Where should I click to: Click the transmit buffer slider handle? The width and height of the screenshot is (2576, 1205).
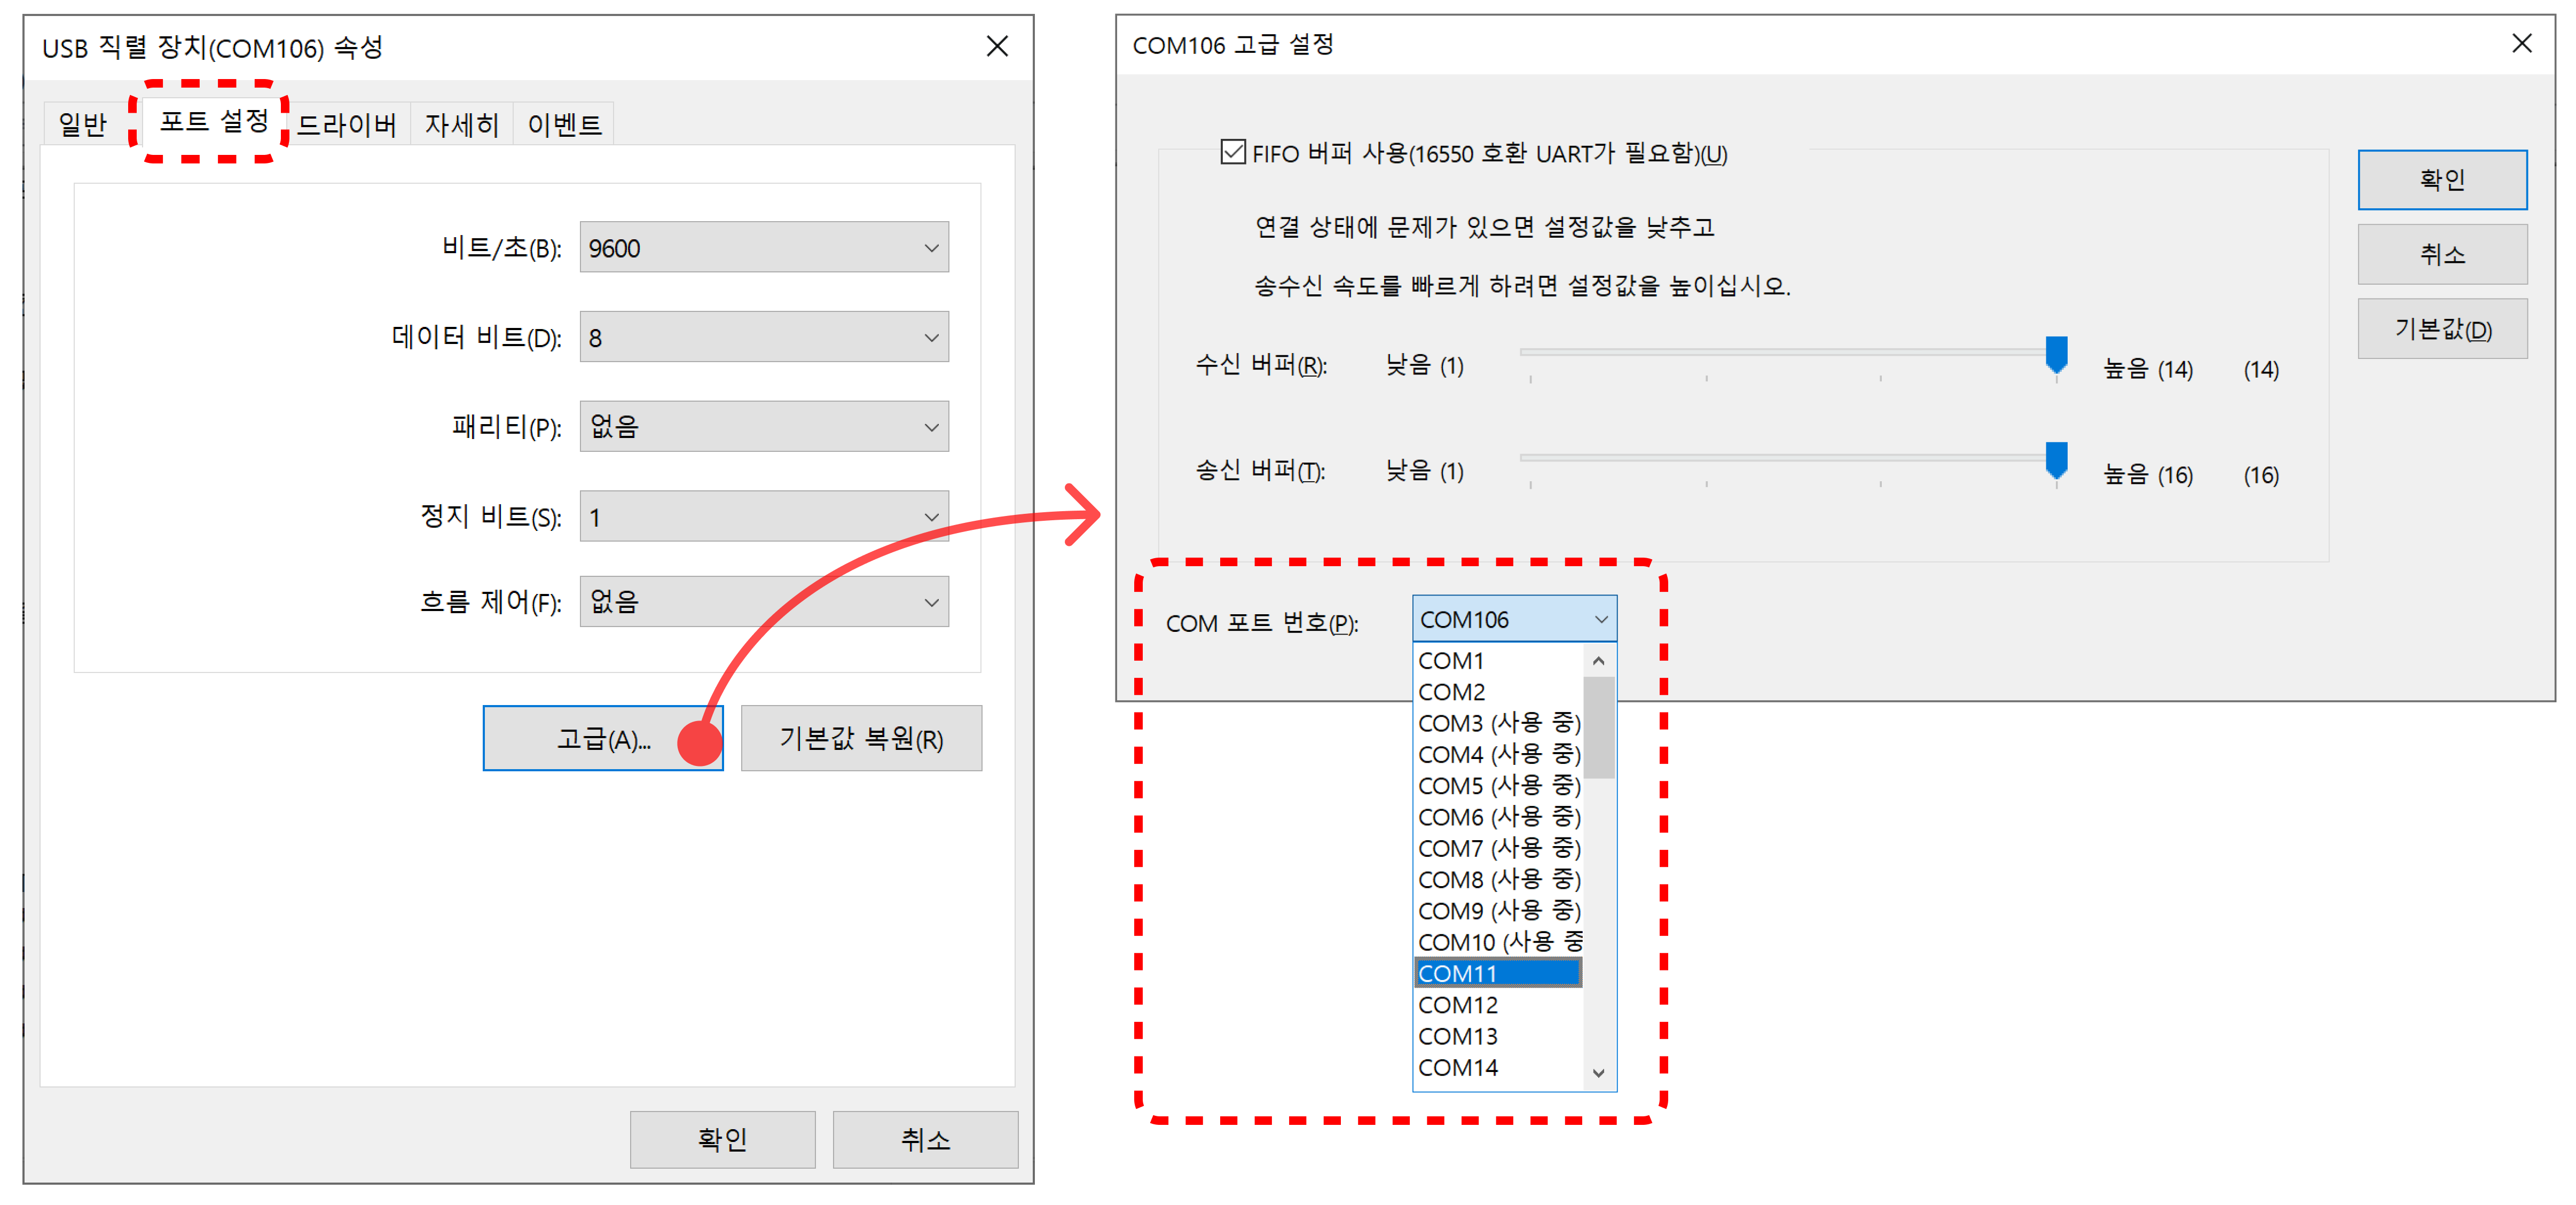[x=2056, y=460]
